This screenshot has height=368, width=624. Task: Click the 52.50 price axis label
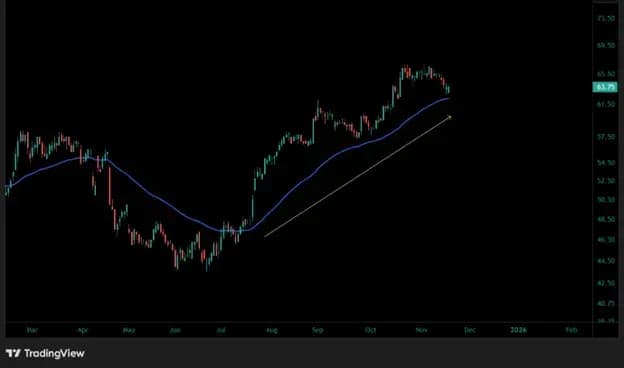[606, 181]
